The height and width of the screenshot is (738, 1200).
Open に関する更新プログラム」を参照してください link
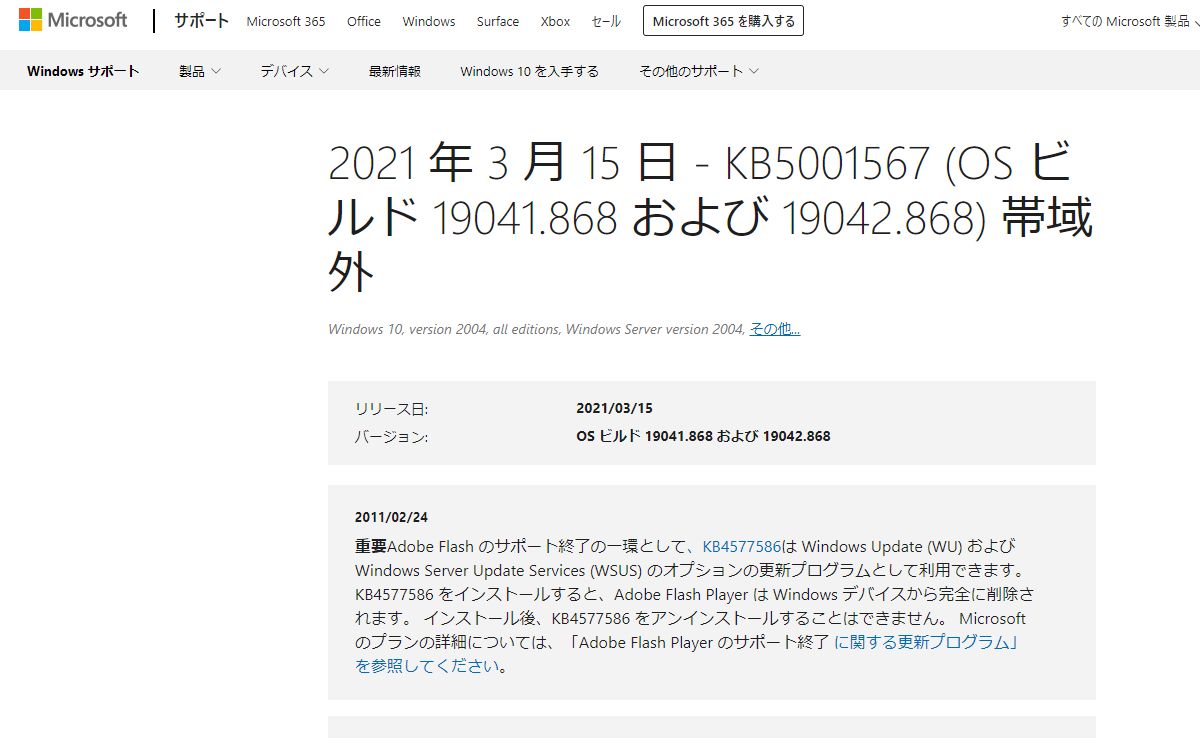(x=687, y=654)
